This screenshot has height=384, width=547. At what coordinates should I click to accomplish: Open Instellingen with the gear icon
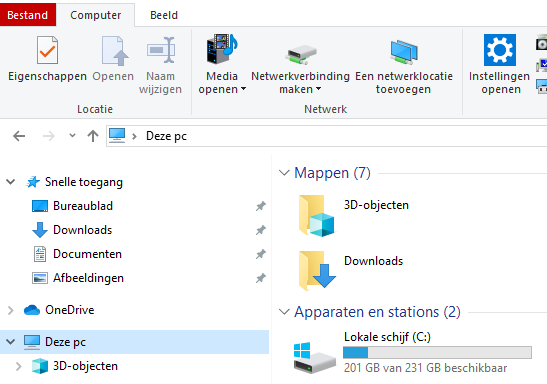pos(500,50)
